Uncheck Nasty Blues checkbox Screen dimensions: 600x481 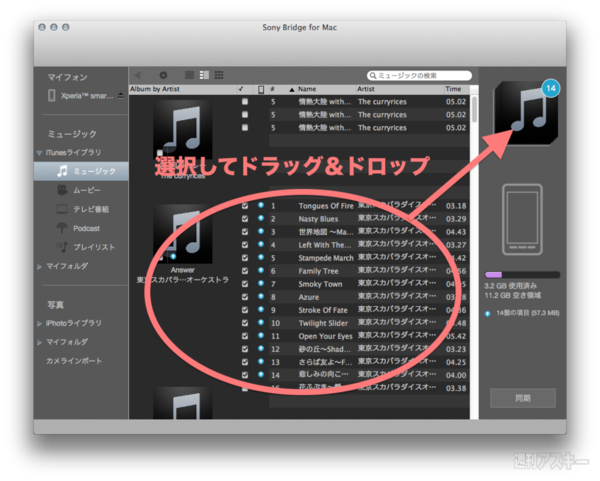[x=245, y=219]
